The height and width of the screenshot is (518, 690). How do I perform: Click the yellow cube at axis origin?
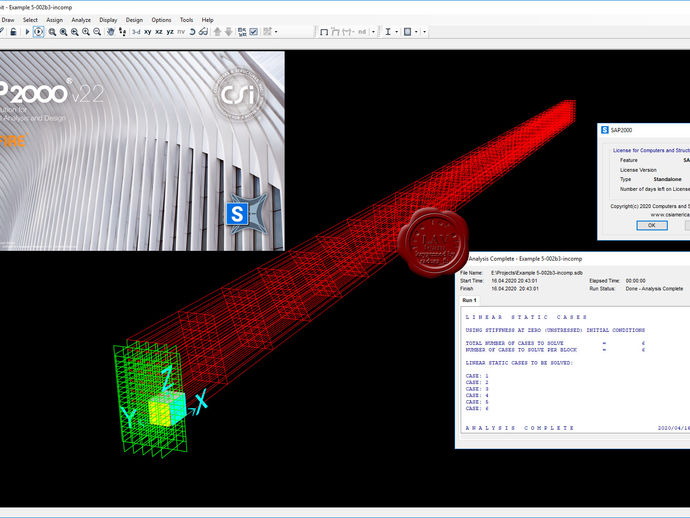coord(165,409)
